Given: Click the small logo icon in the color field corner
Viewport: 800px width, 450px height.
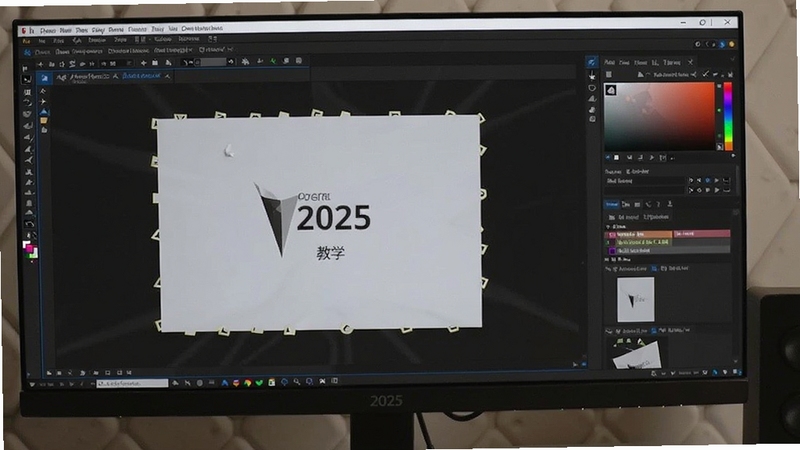Looking at the screenshot, I should pos(611,90).
